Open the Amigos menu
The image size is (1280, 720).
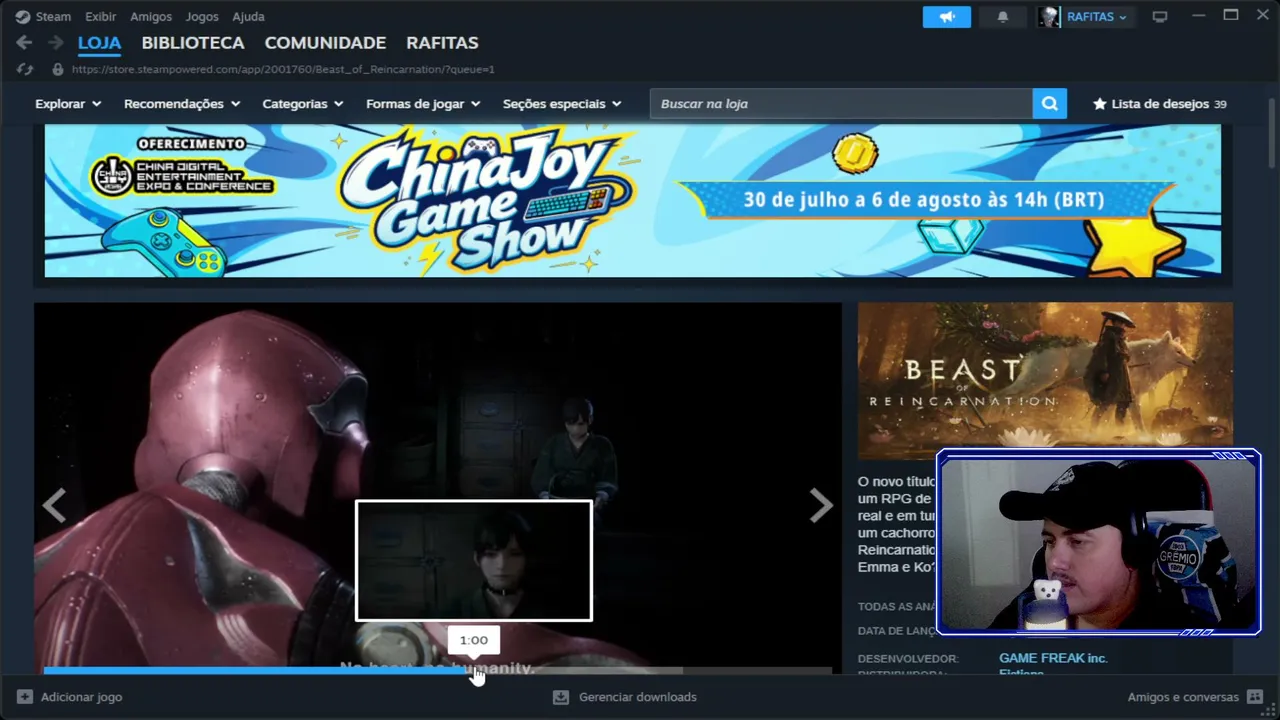tap(151, 17)
